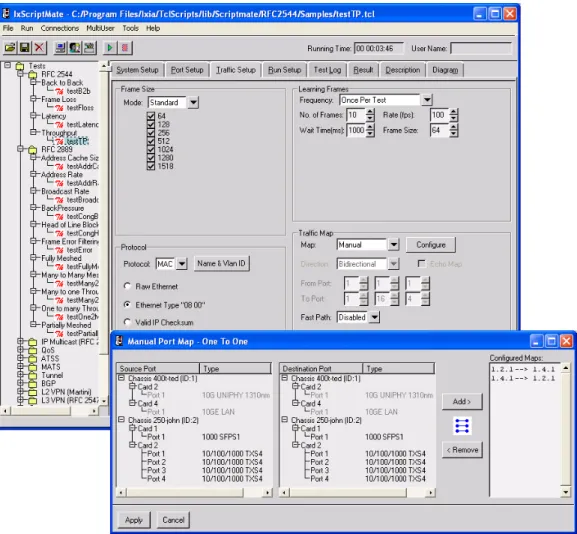
Task: Stop the test with red stop icon
Action: (125, 47)
